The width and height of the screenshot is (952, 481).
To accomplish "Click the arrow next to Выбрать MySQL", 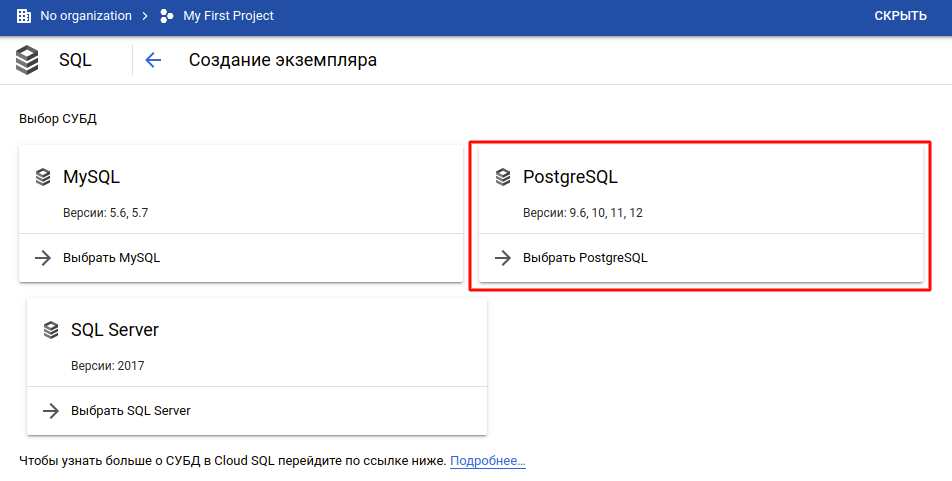I will click(x=42, y=258).
